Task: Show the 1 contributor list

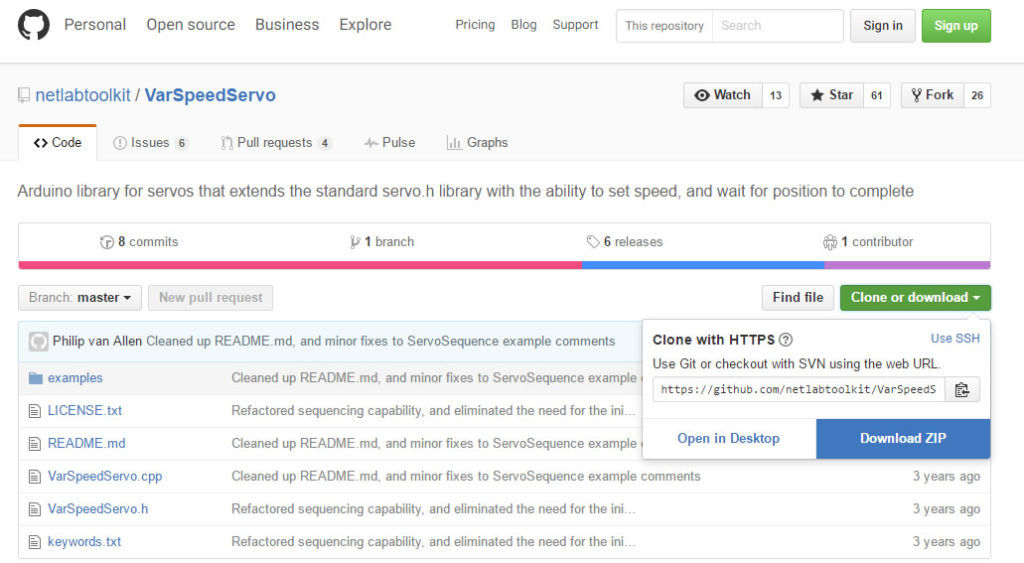Action: pos(868,242)
